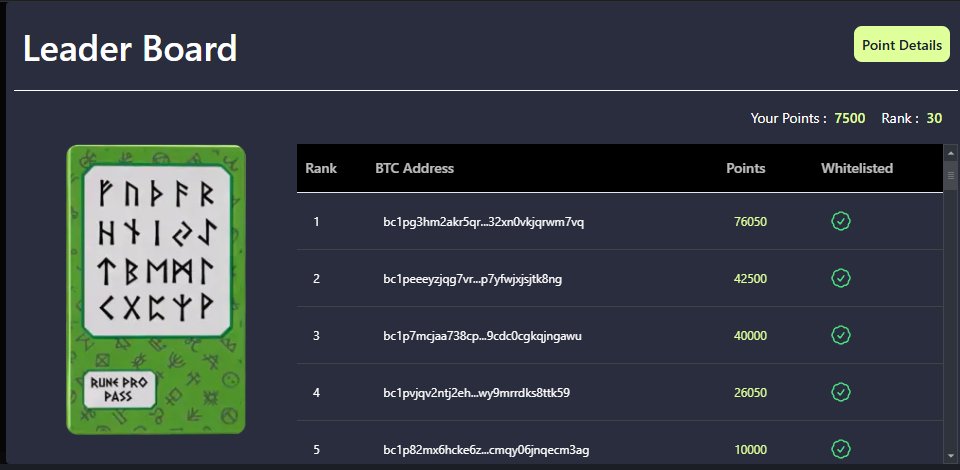The image size is (960, 470).
Task: Click whitelisted check icon for rank 3
Action: click(x=841, y=335)
